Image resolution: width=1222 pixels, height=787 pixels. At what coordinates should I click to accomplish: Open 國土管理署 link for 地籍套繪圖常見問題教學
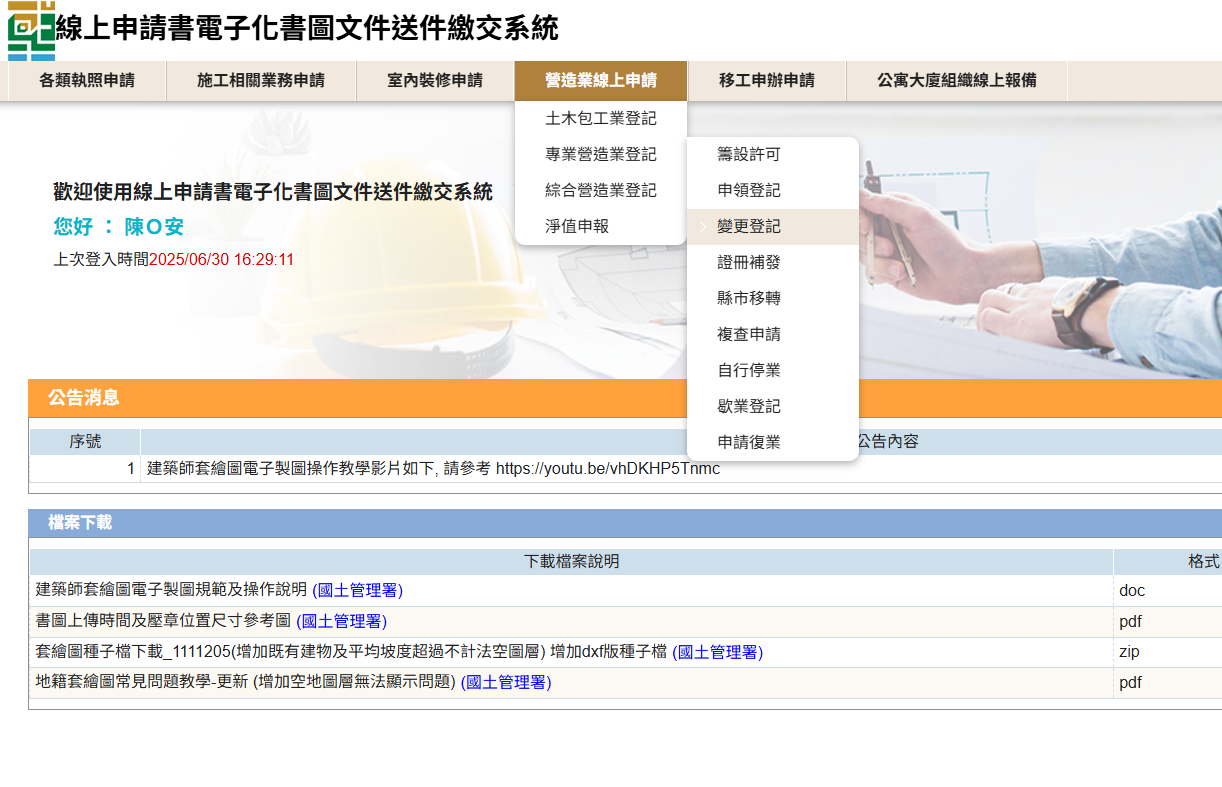click(505, 683)
